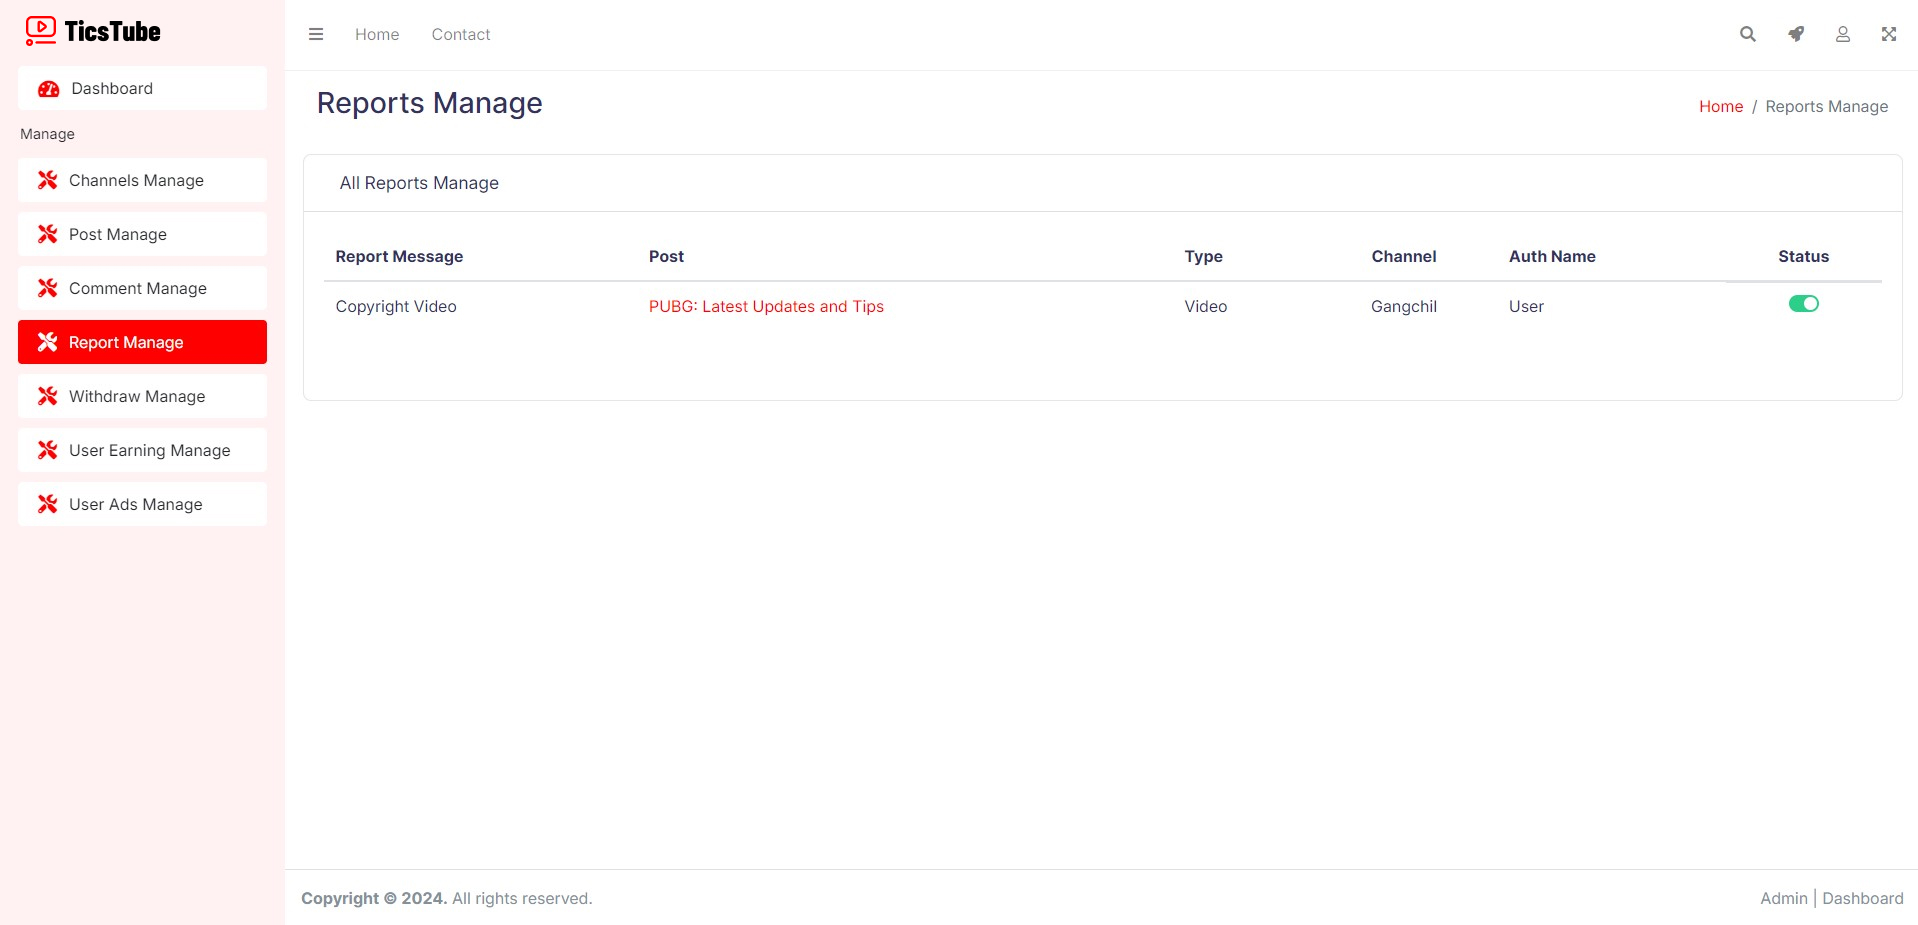Click the Status column header
The width and height of the screenshot is (1918, 925).
coord(1803,256)
